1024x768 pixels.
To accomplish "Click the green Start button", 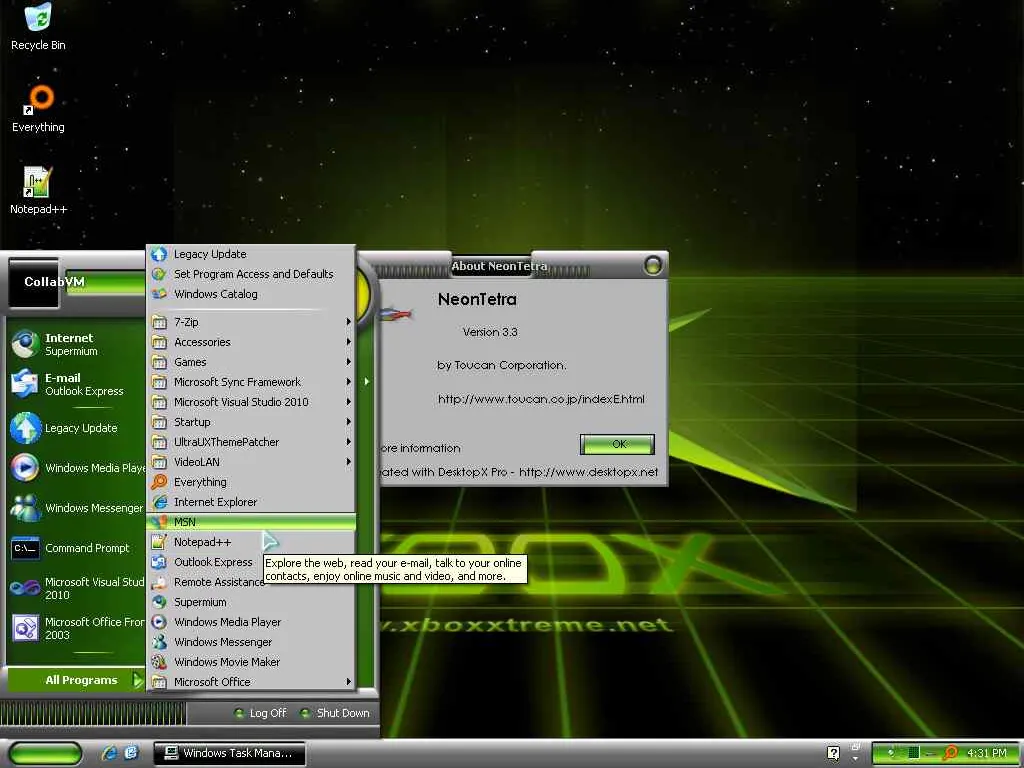I will (x=46, y=753).
